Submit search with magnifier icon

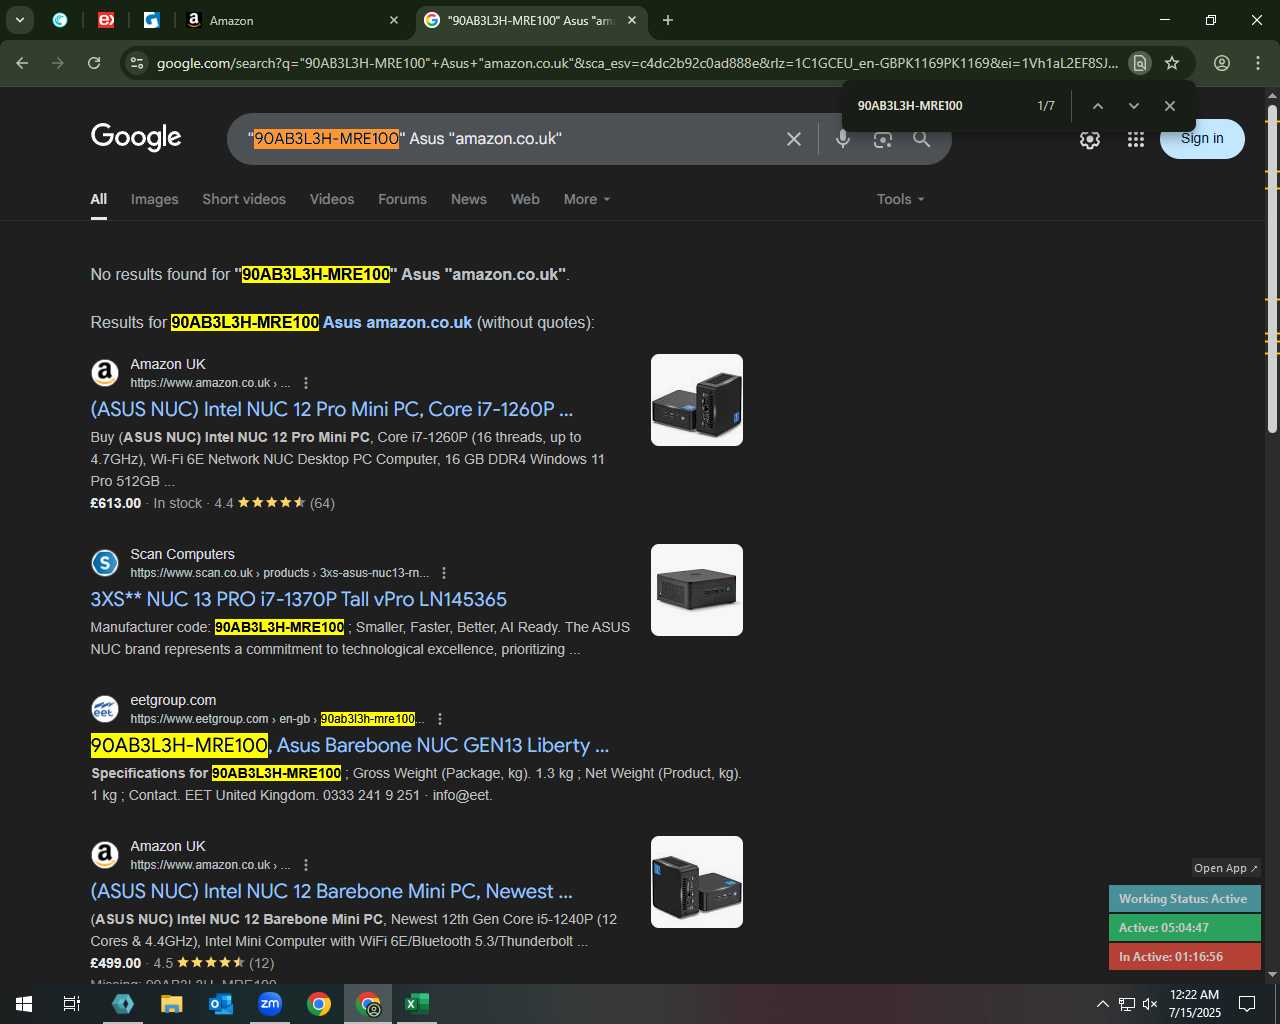[x=922, y=139]
